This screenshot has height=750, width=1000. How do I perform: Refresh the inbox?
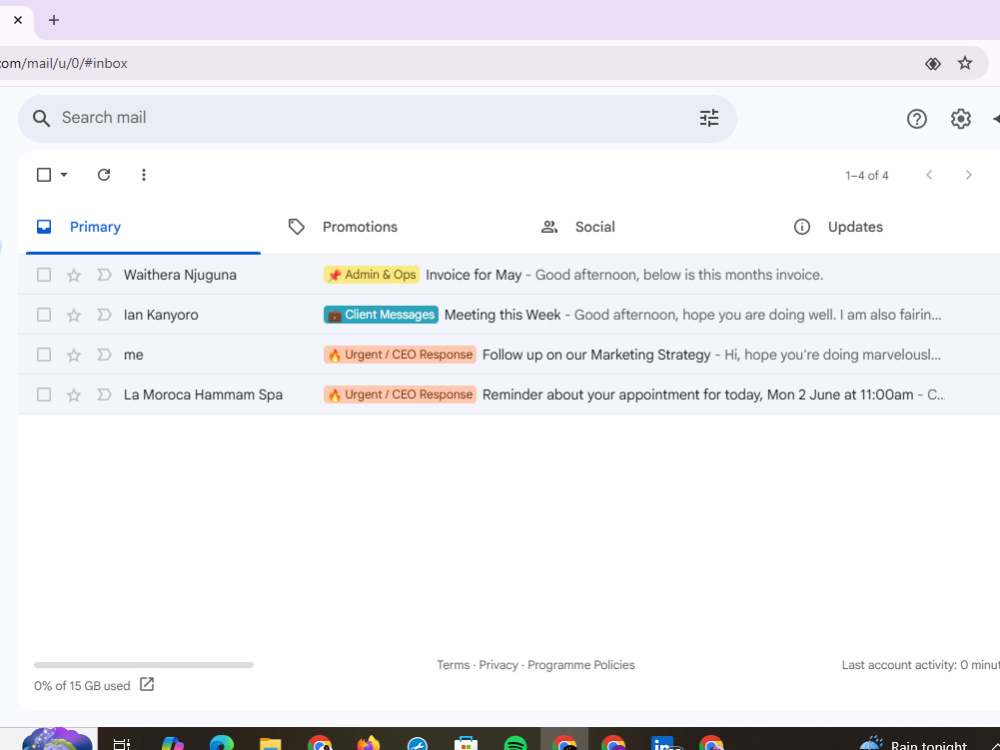click(104, 175)
